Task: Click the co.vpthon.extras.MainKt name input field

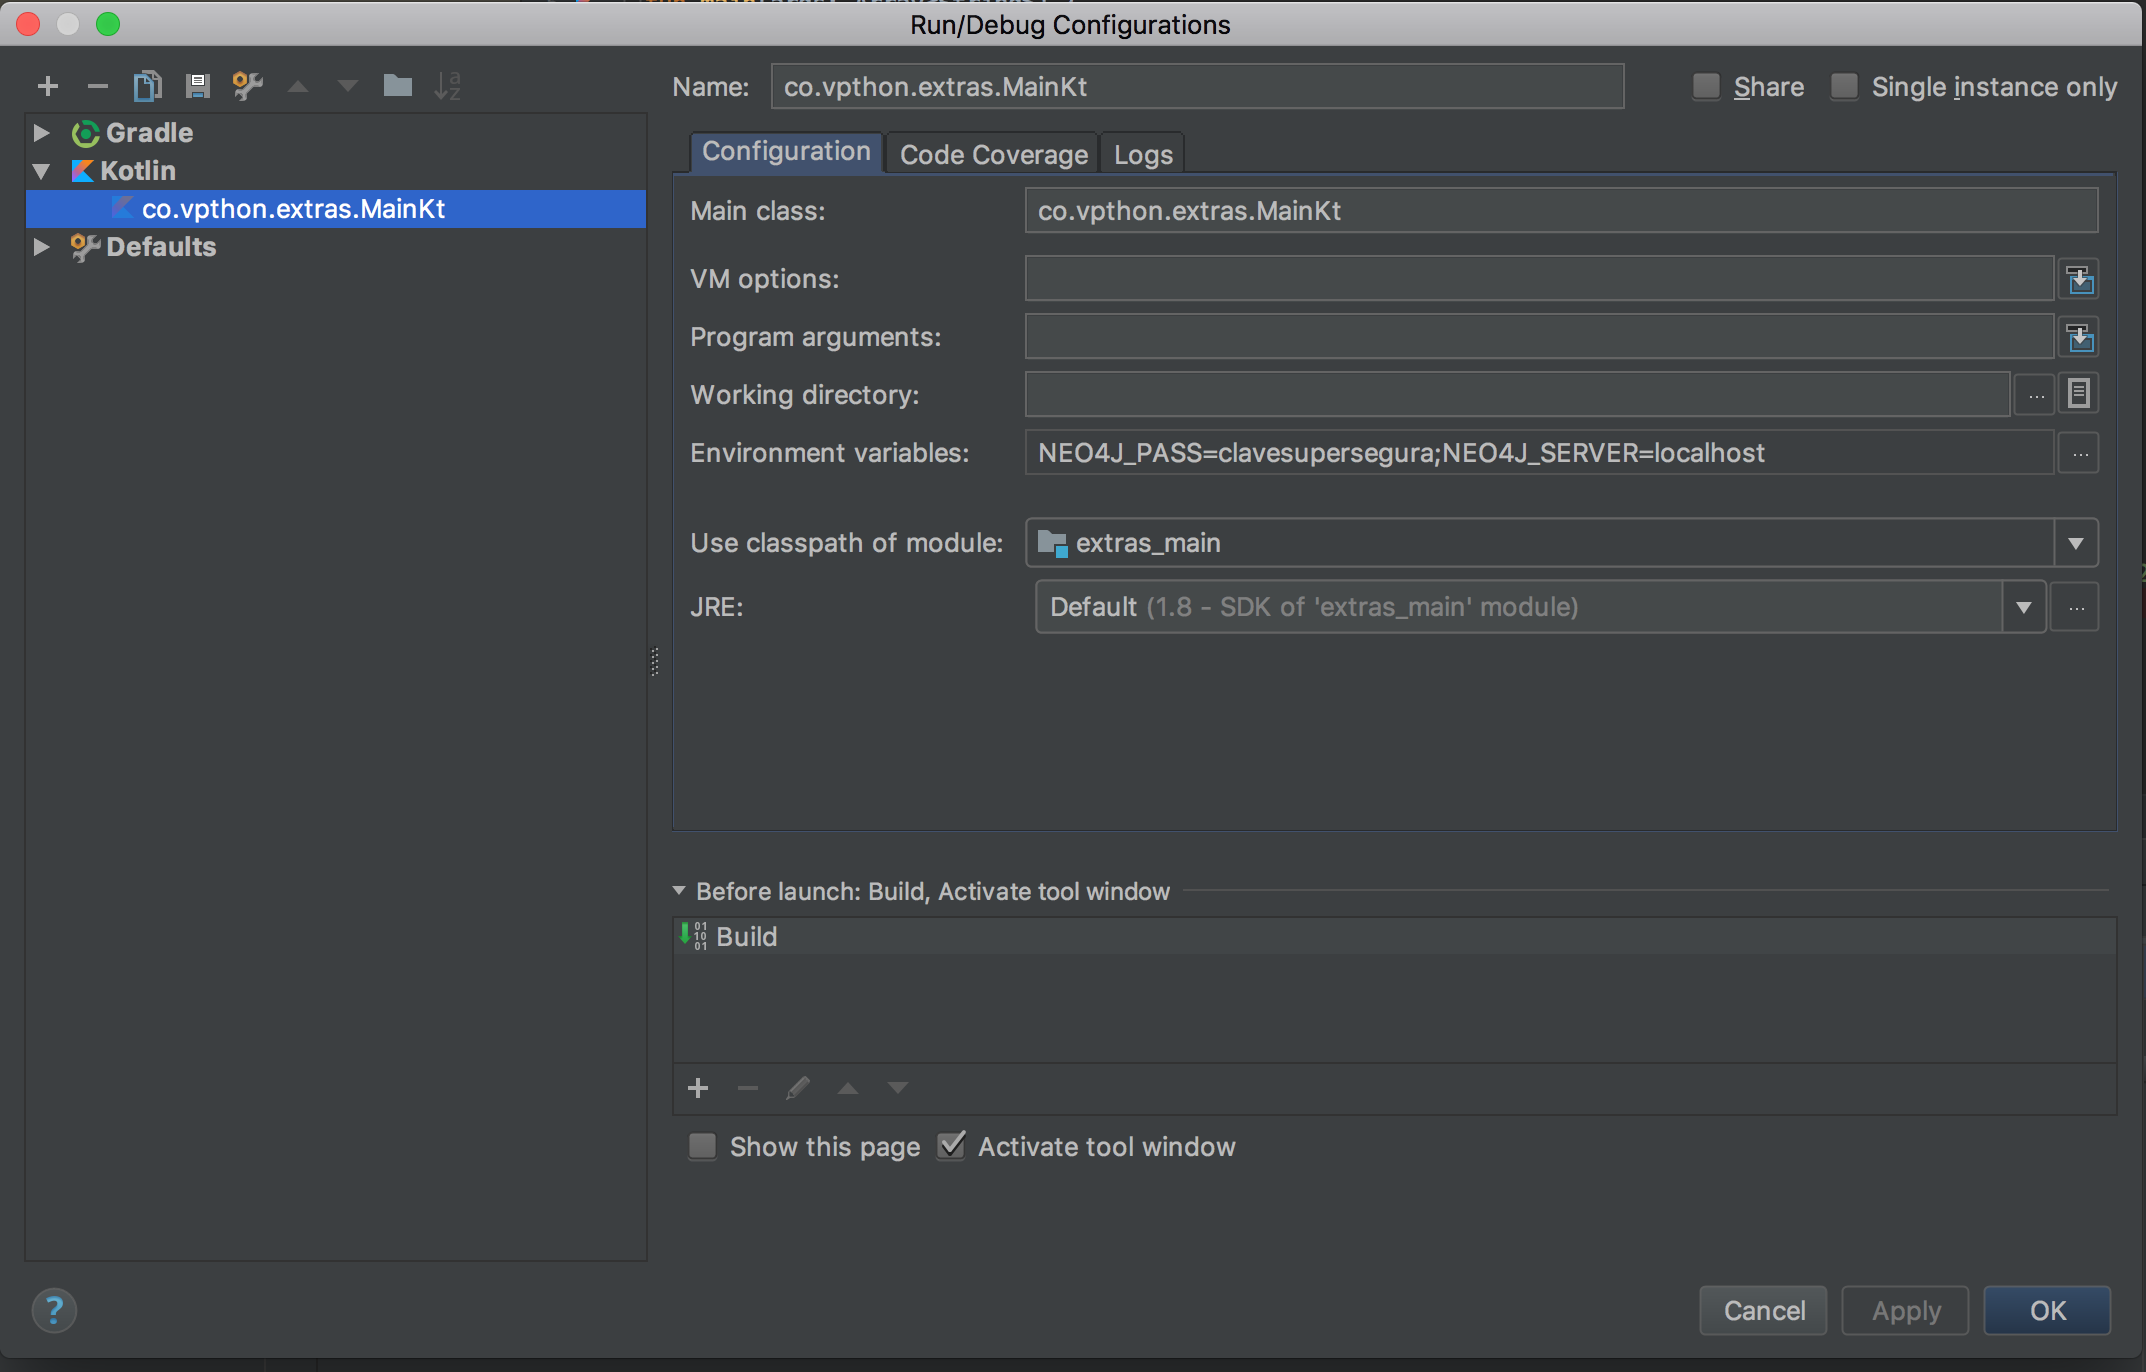Action: 1193,86
